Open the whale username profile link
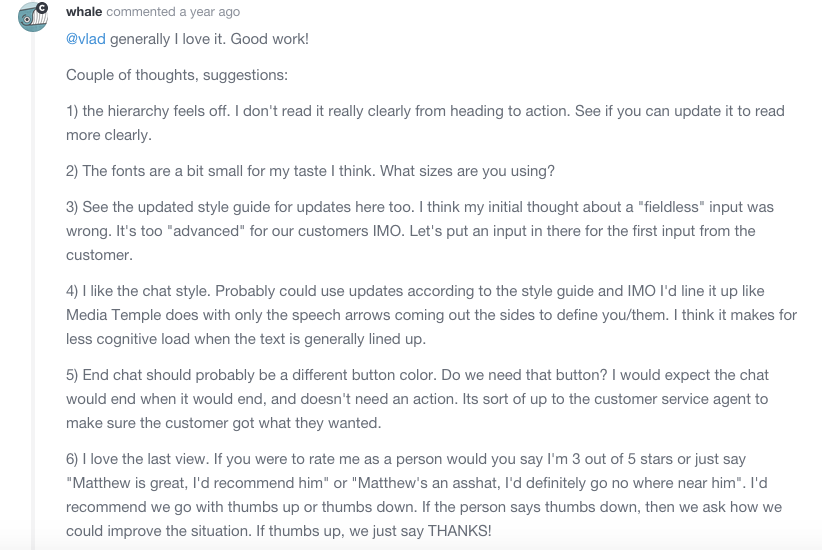Image resolution: width=822 pixels, height=550 pixels. pos(84,12)
